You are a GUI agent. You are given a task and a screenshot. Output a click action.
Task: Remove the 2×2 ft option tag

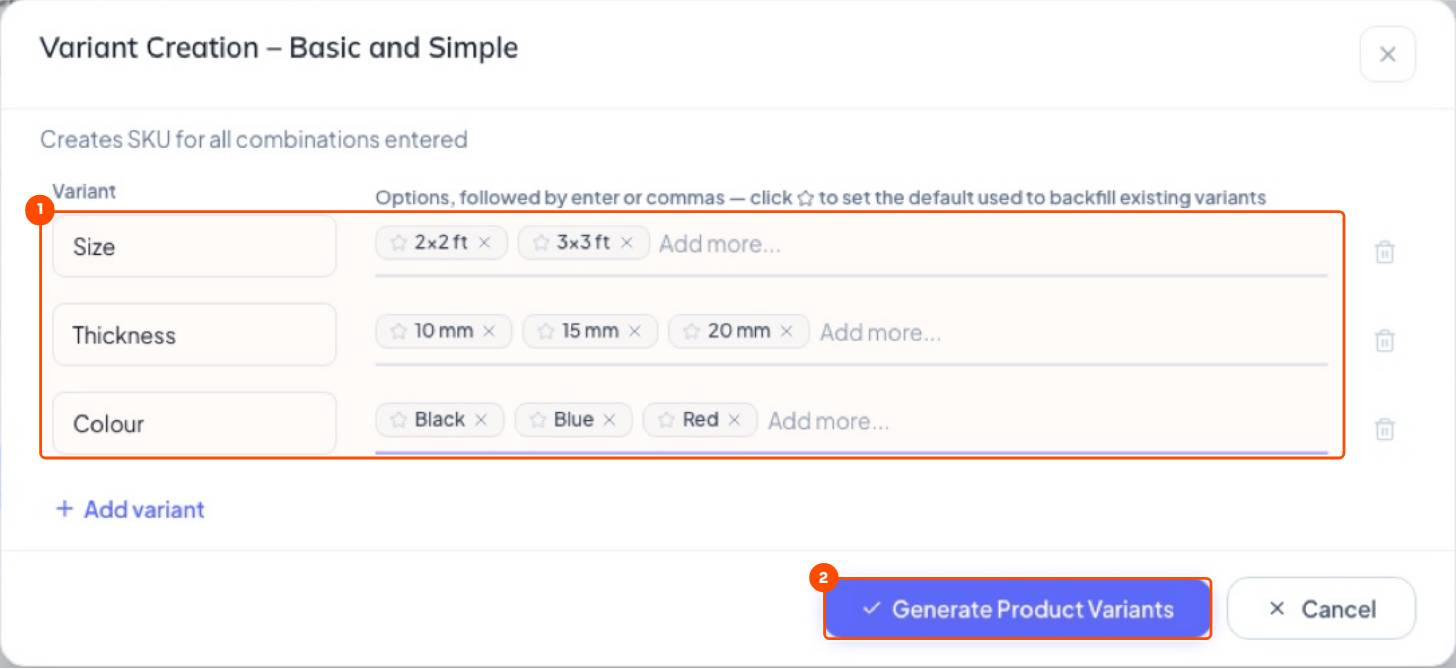coord(485,243)
